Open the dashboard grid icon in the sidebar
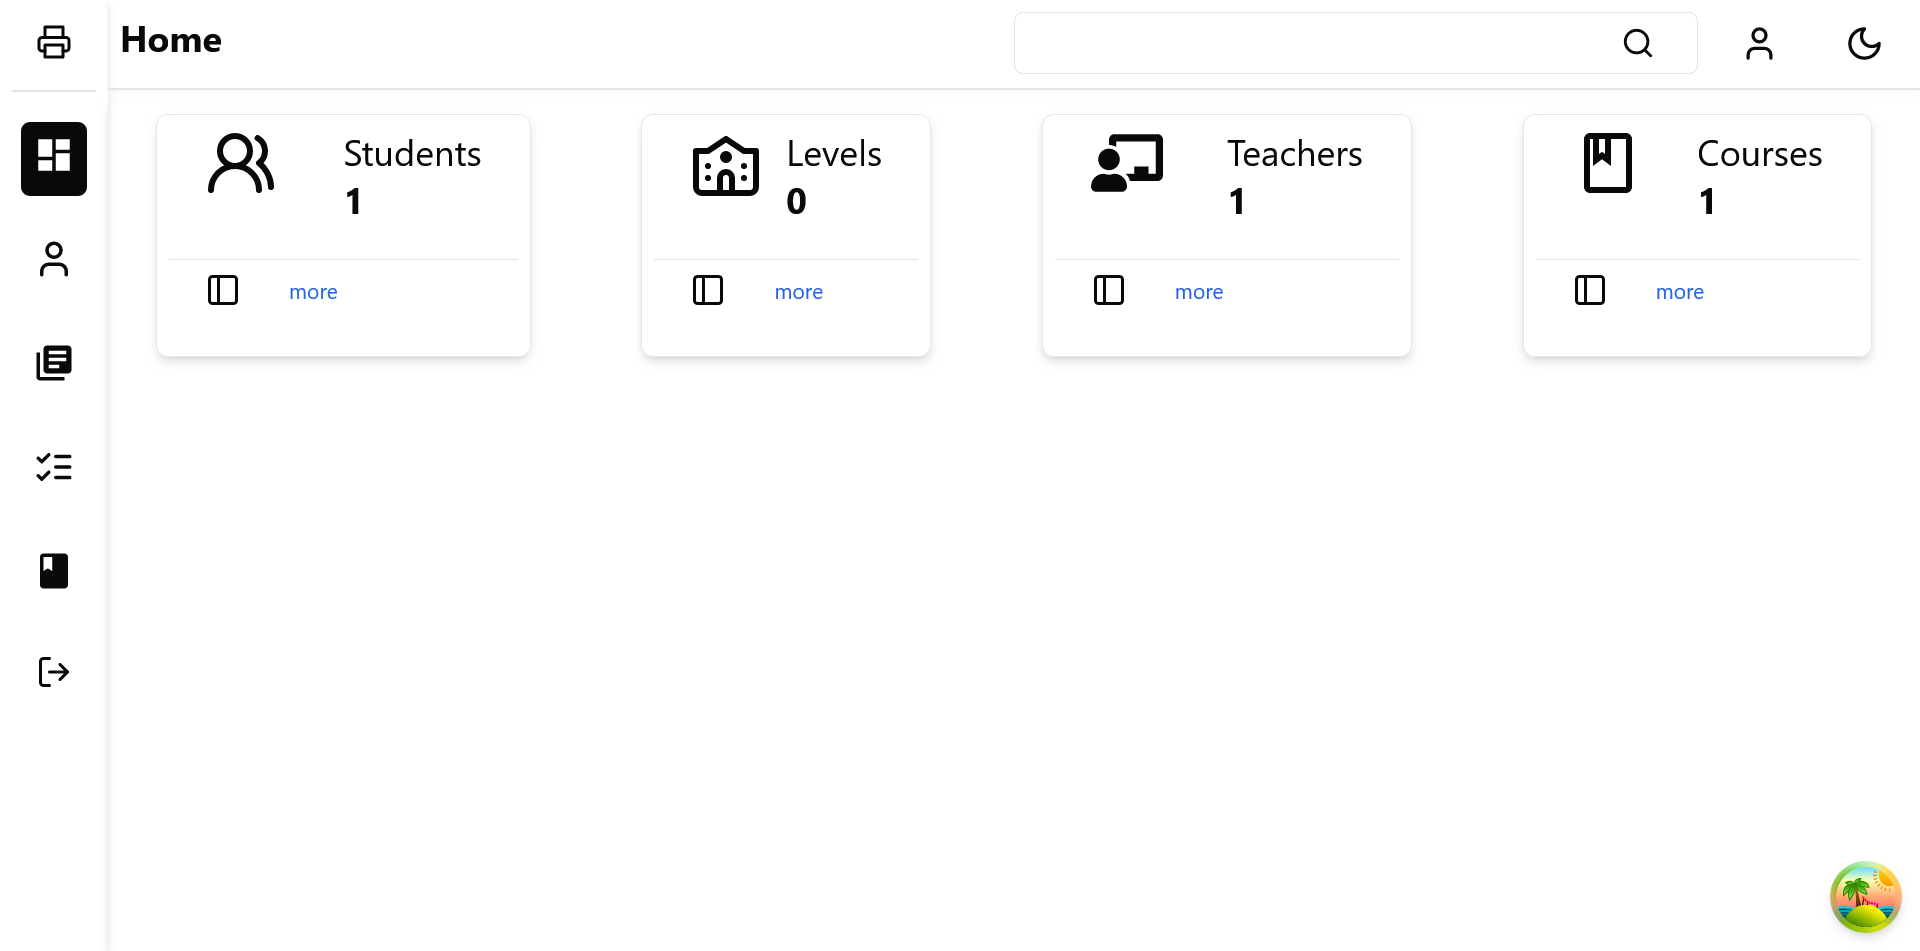Viewport: 1920px width, 951px height. 54,158
